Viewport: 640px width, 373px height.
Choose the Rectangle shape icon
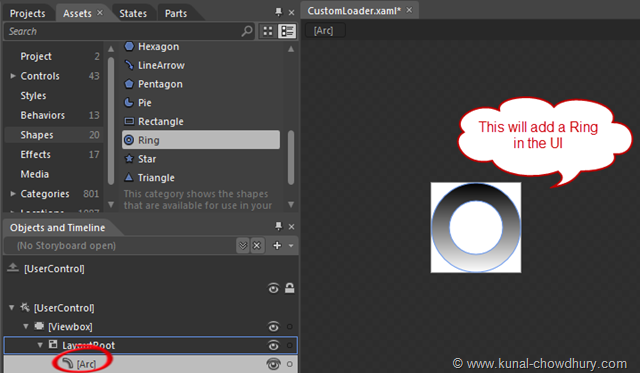129,121
